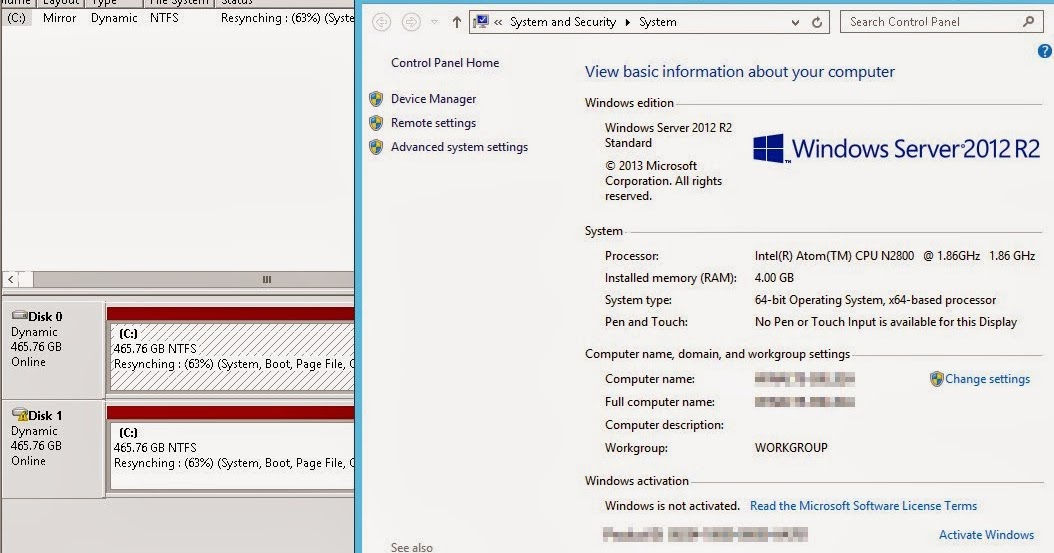Click Change settings for computer name
The height and width of the screenshot is (553, 1054).
987,379
